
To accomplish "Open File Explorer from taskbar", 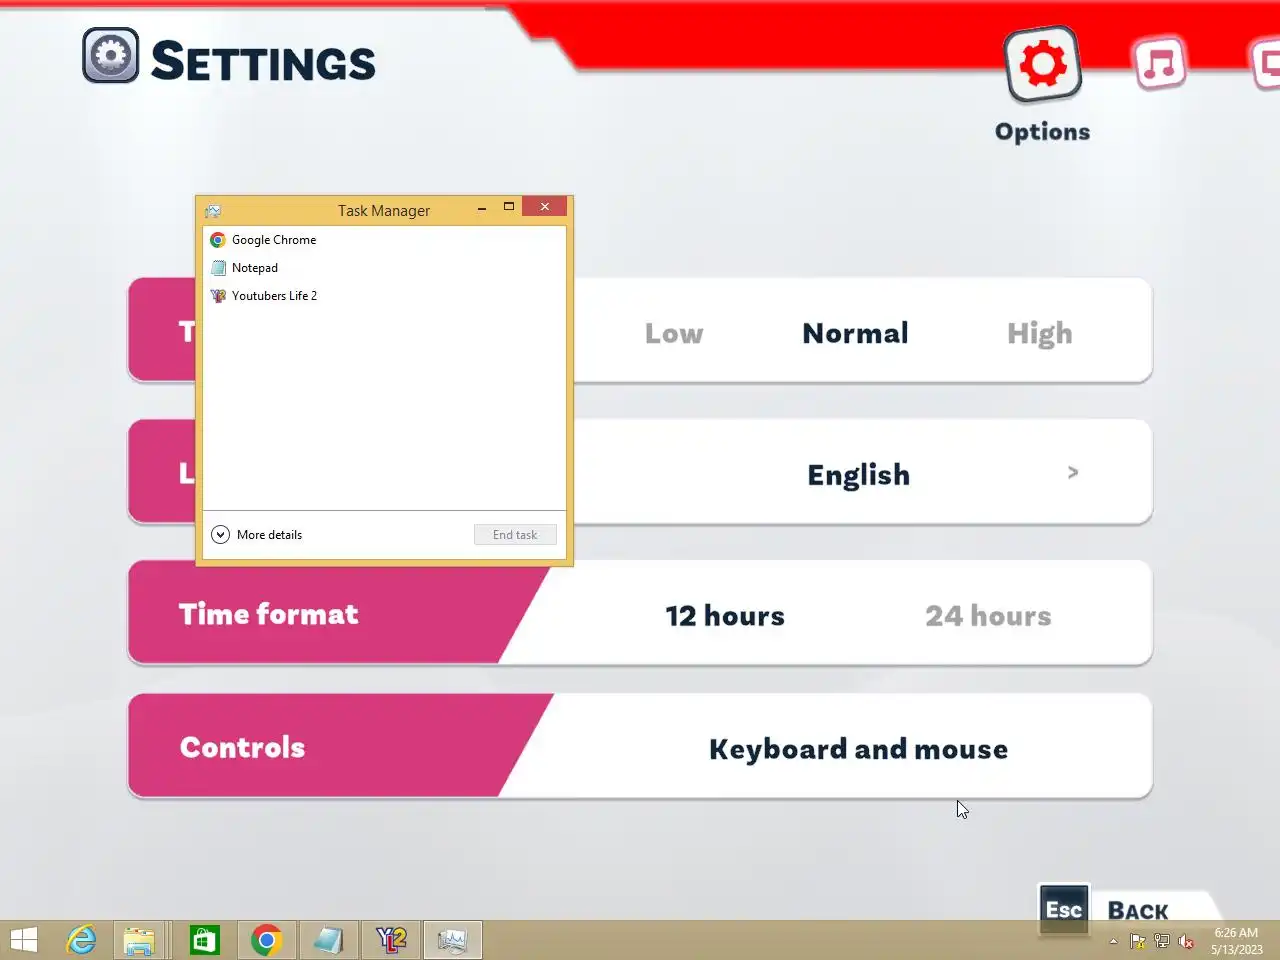I will (x=139, y=940).
